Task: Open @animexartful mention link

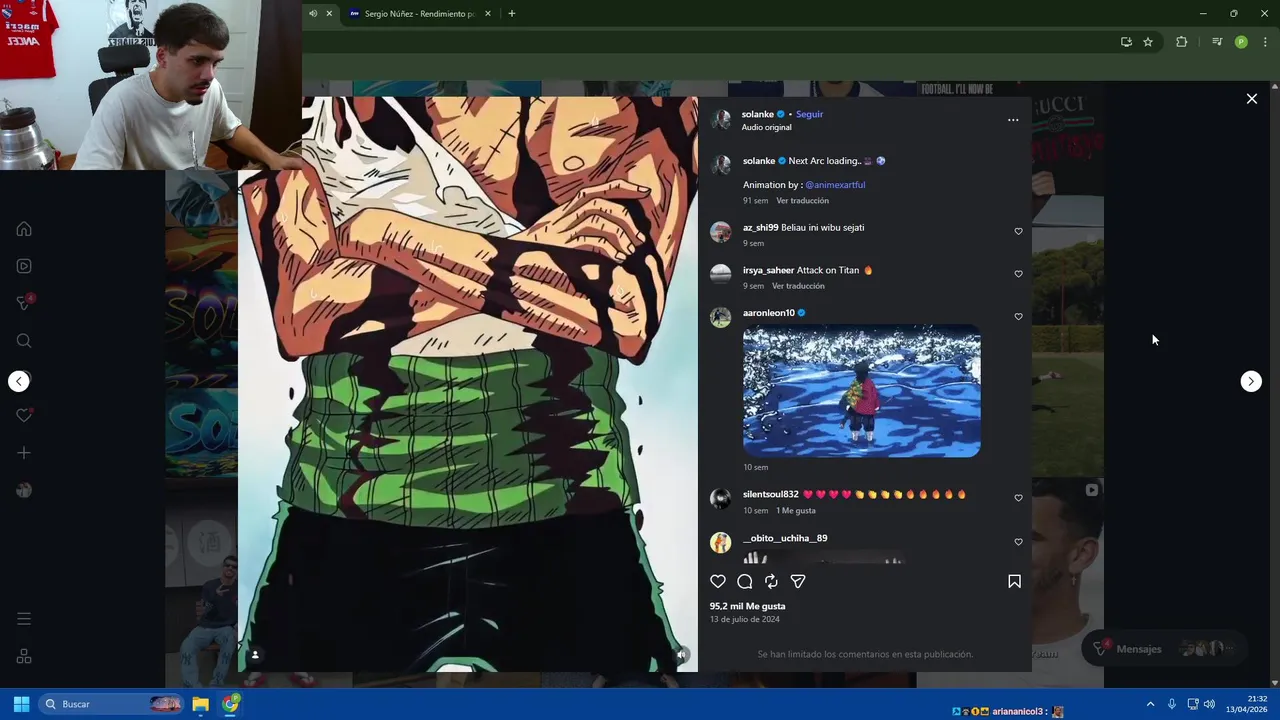Action: point(835,185)
